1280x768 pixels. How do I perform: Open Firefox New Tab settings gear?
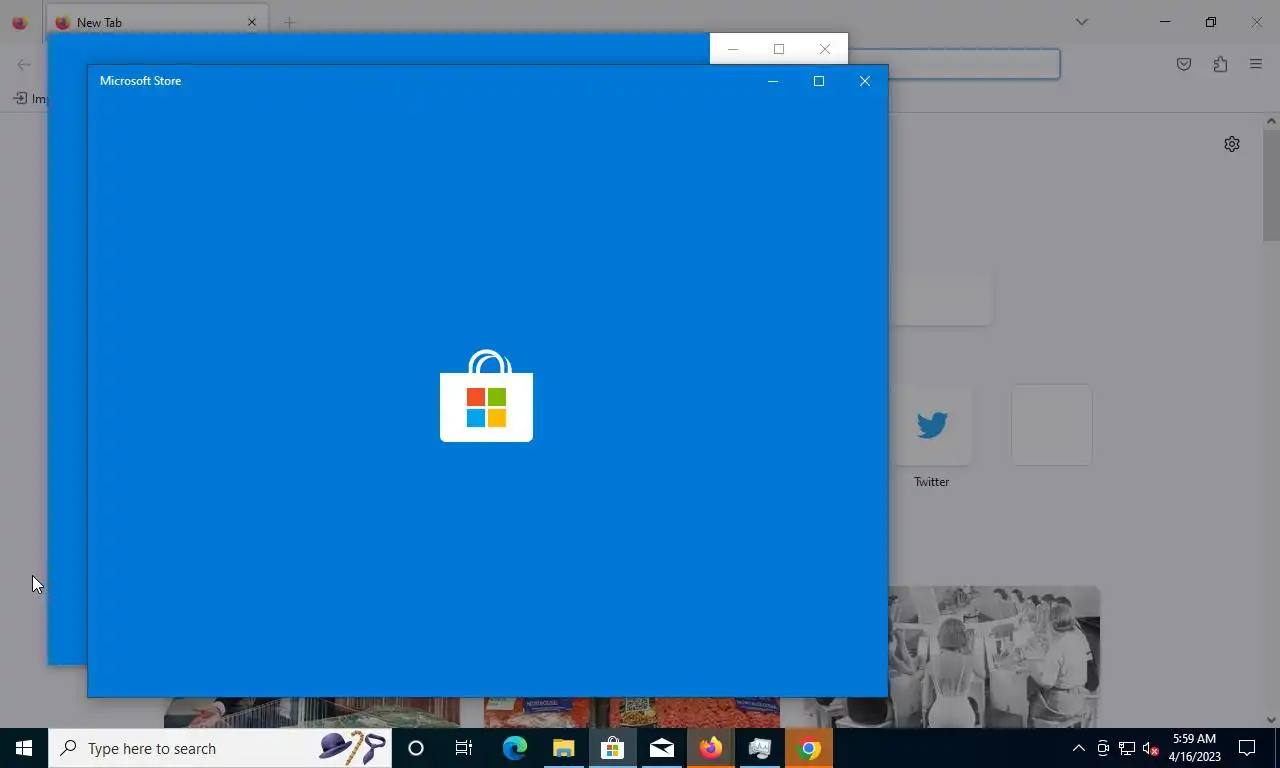1232,144
